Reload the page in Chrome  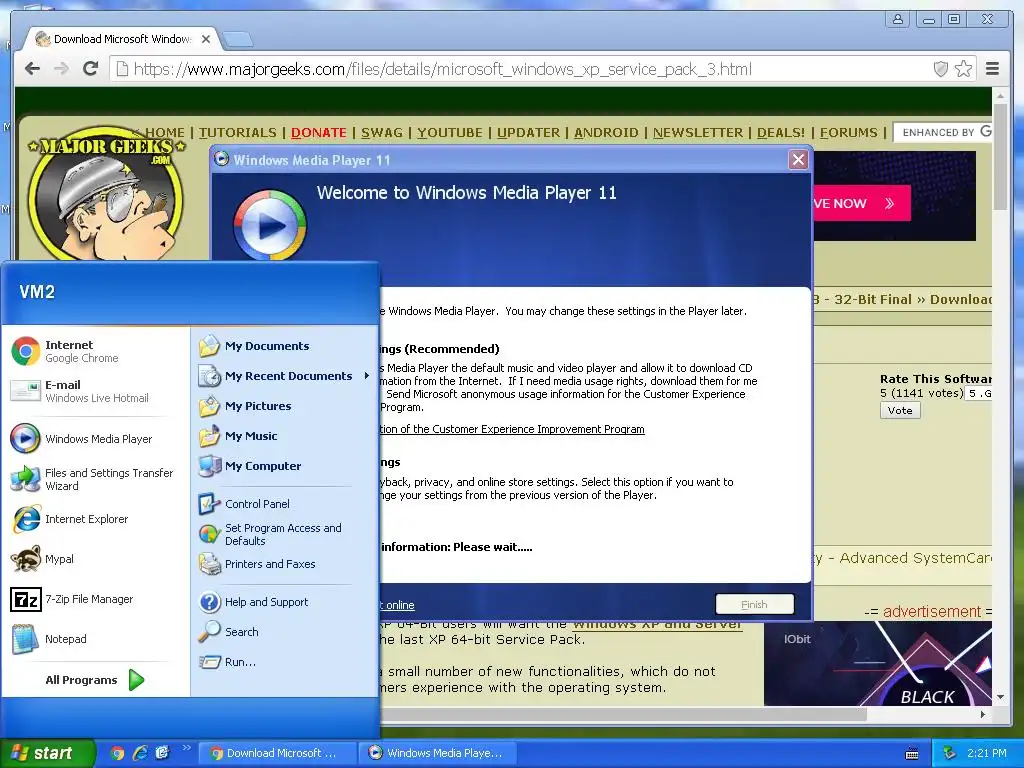coord(91,69)
